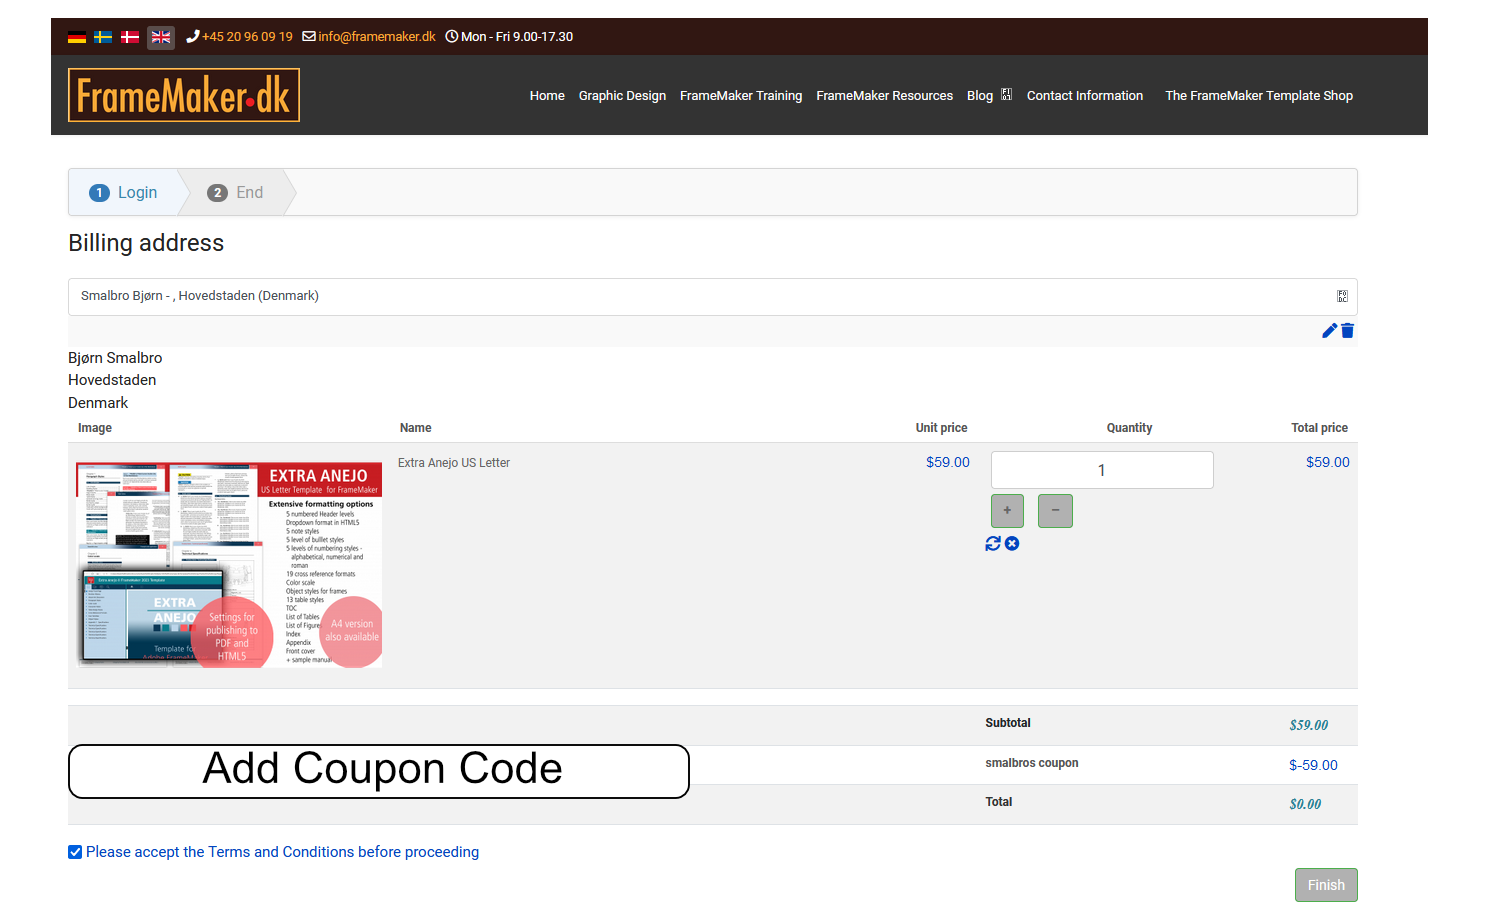Click the Add Coupon Code button
This screenshot has width=1512, height=920.
pos(379,771)
